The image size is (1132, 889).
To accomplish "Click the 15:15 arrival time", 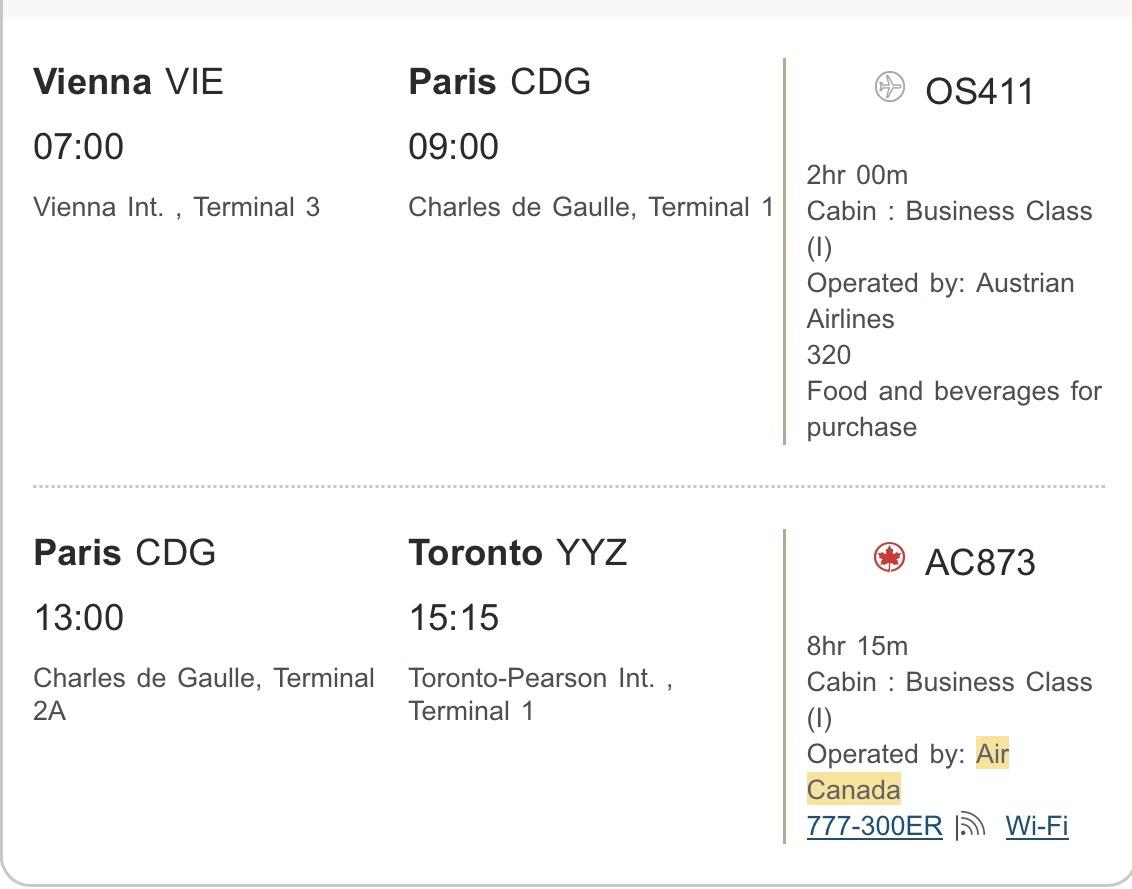I will pos(455,617).
